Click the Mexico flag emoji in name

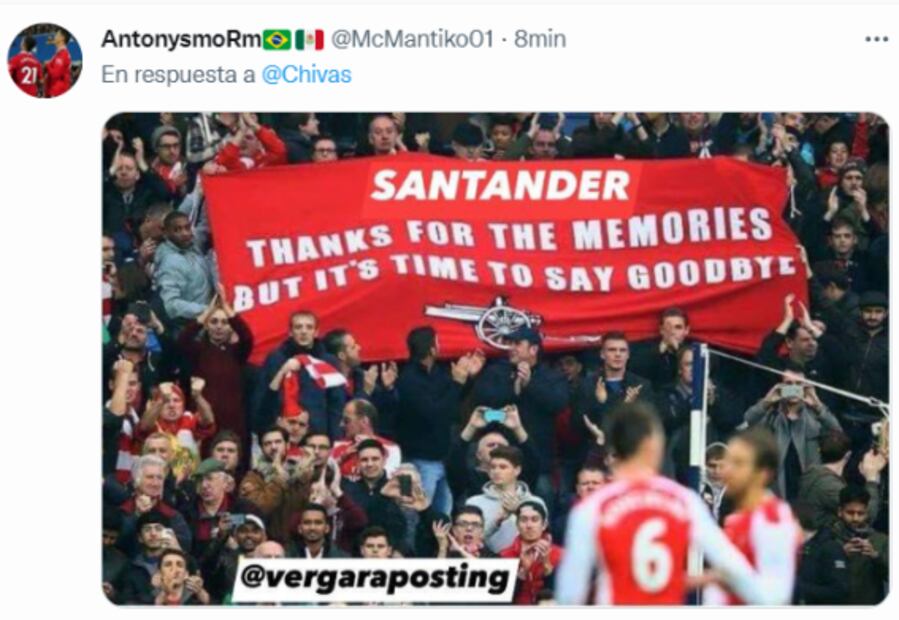point(310,40)
